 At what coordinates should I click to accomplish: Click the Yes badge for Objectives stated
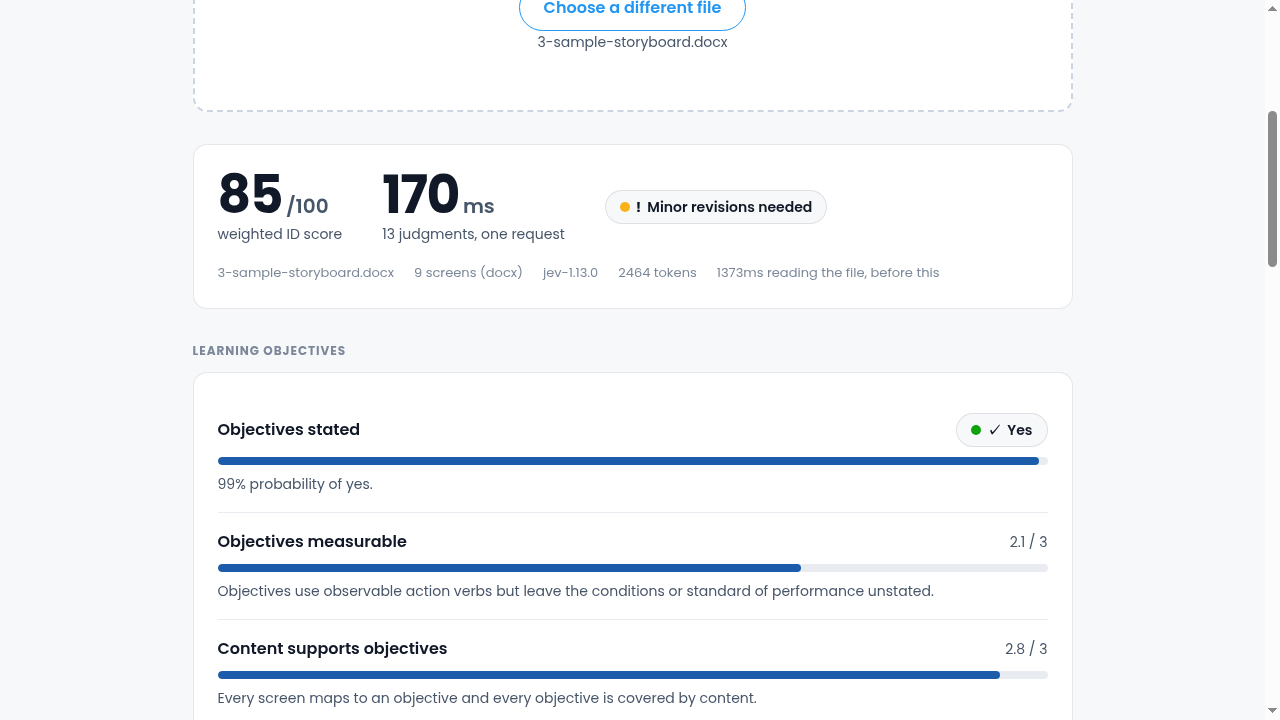point(1002,430)
